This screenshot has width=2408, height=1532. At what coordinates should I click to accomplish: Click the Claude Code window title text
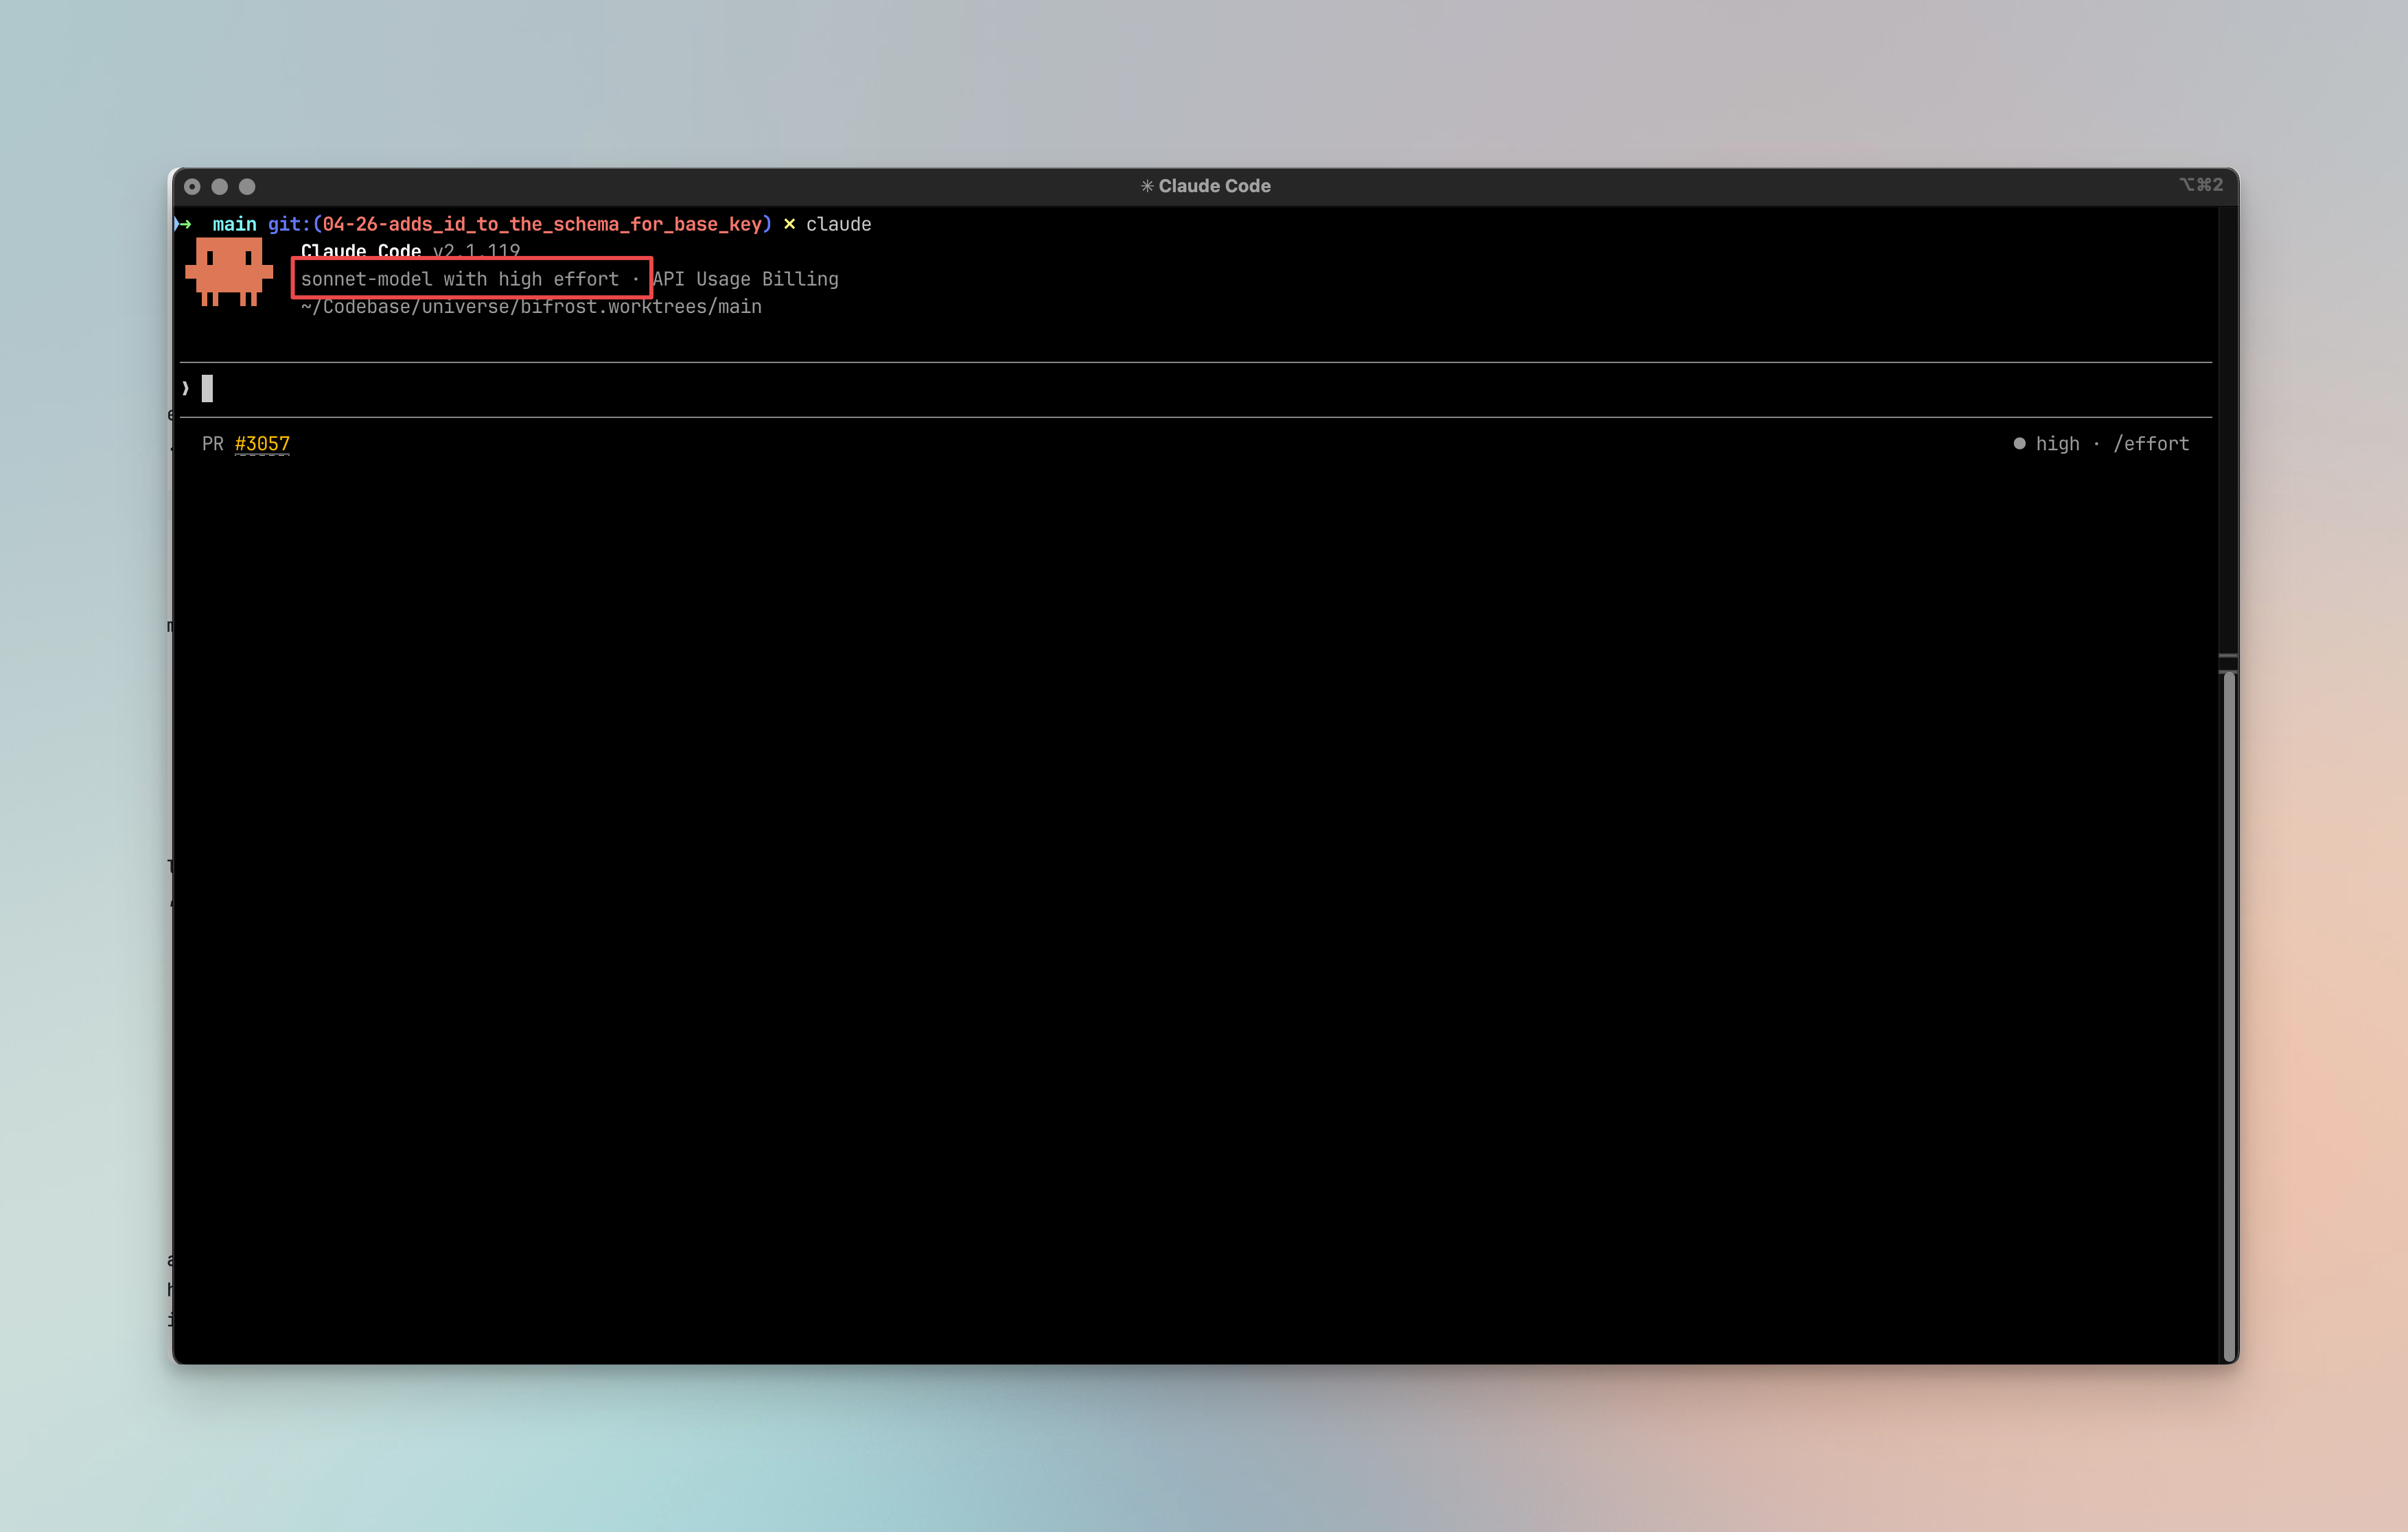point(1214,186)
